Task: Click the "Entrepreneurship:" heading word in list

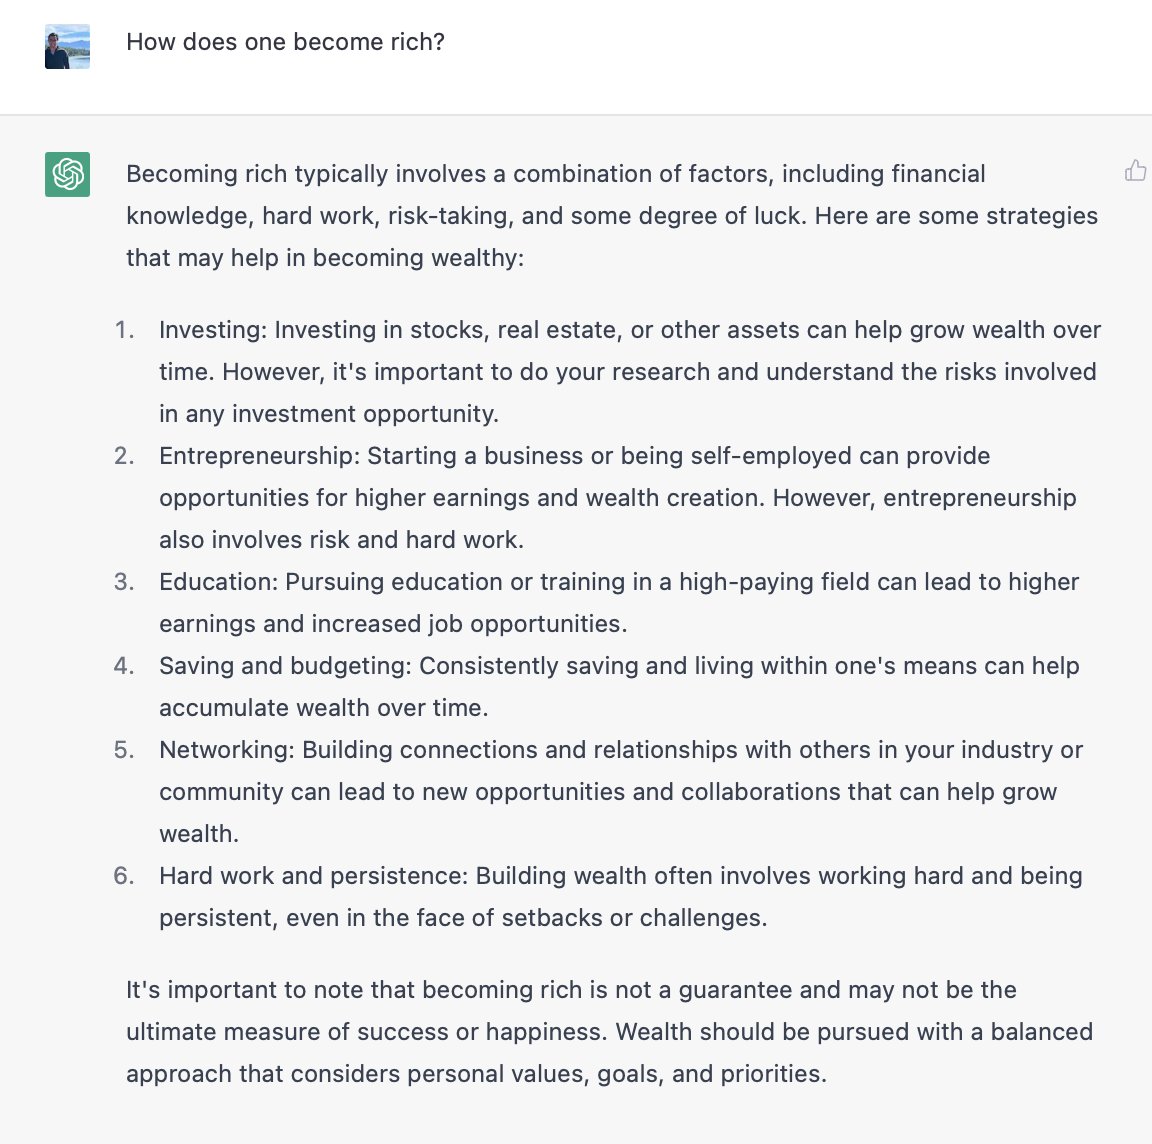Action: pos(259,456)
